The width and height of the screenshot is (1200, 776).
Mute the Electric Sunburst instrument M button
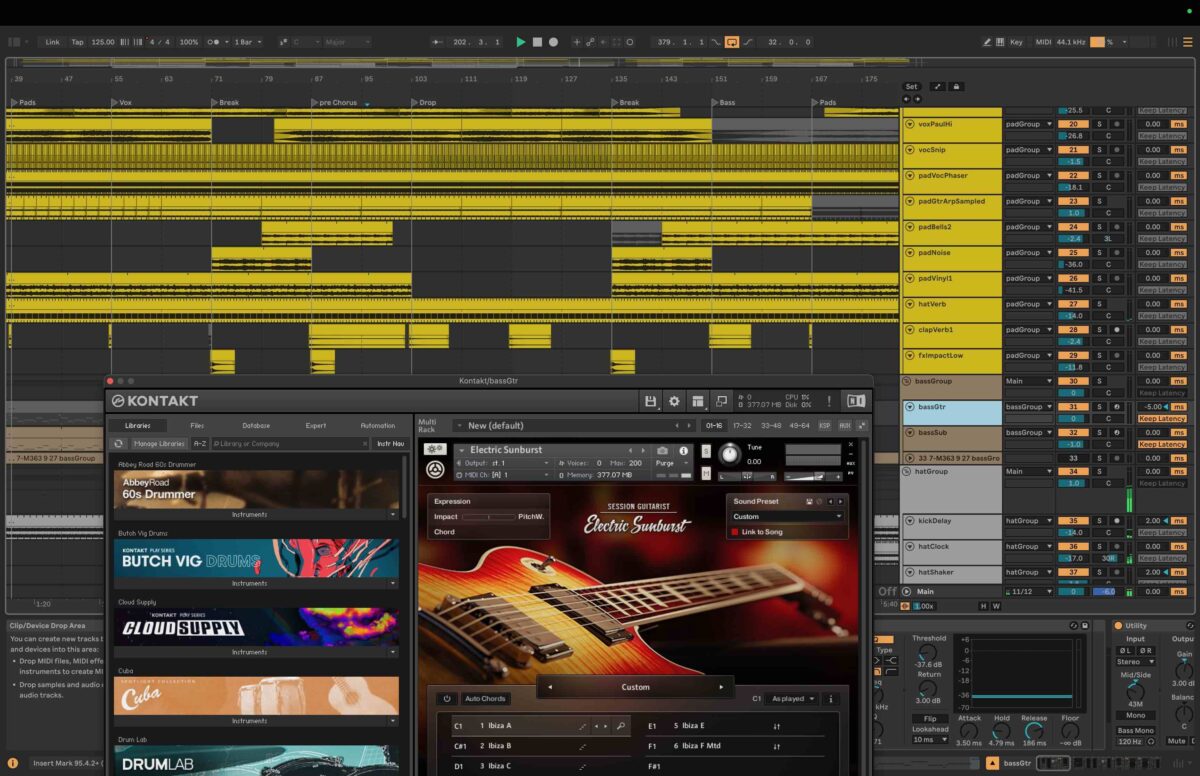706,473
